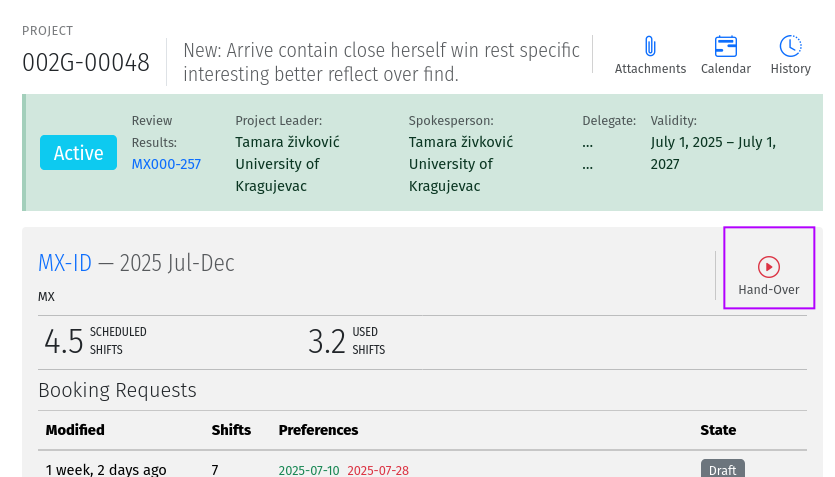The image size is (835, 477).
Task: Click the Preferences column header
Action: tap(318, 430)
